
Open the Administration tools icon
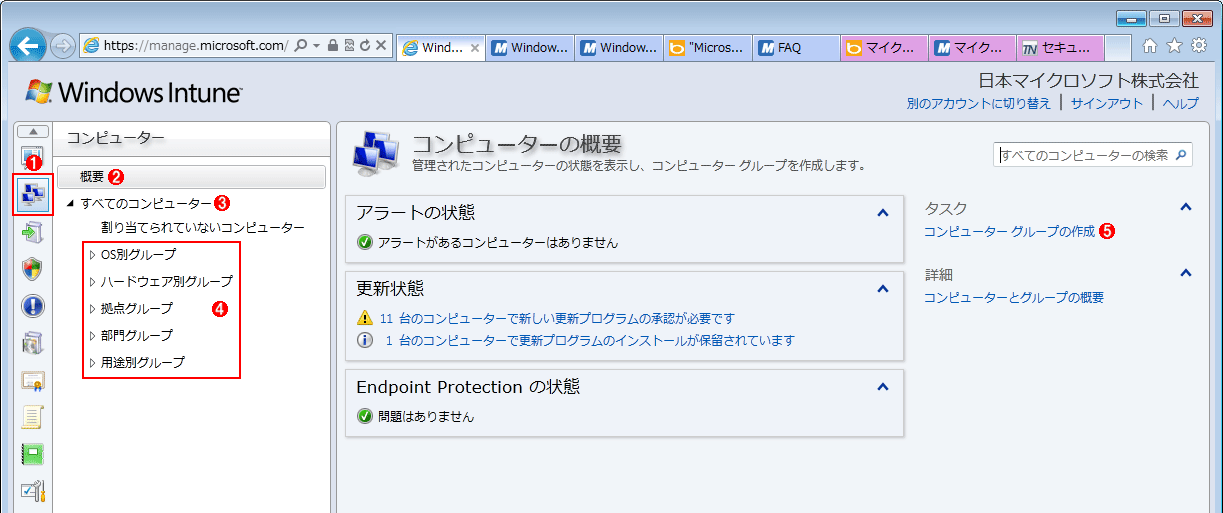point(32,491)
